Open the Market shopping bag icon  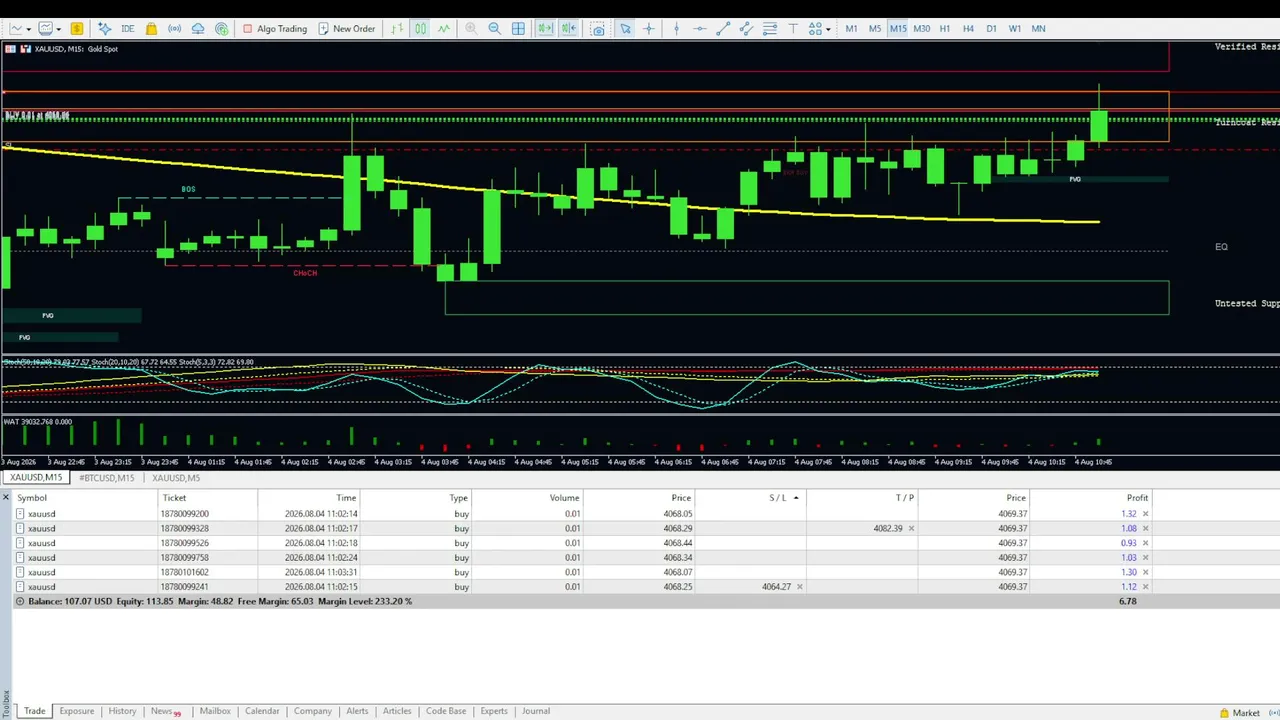point(151,29)
